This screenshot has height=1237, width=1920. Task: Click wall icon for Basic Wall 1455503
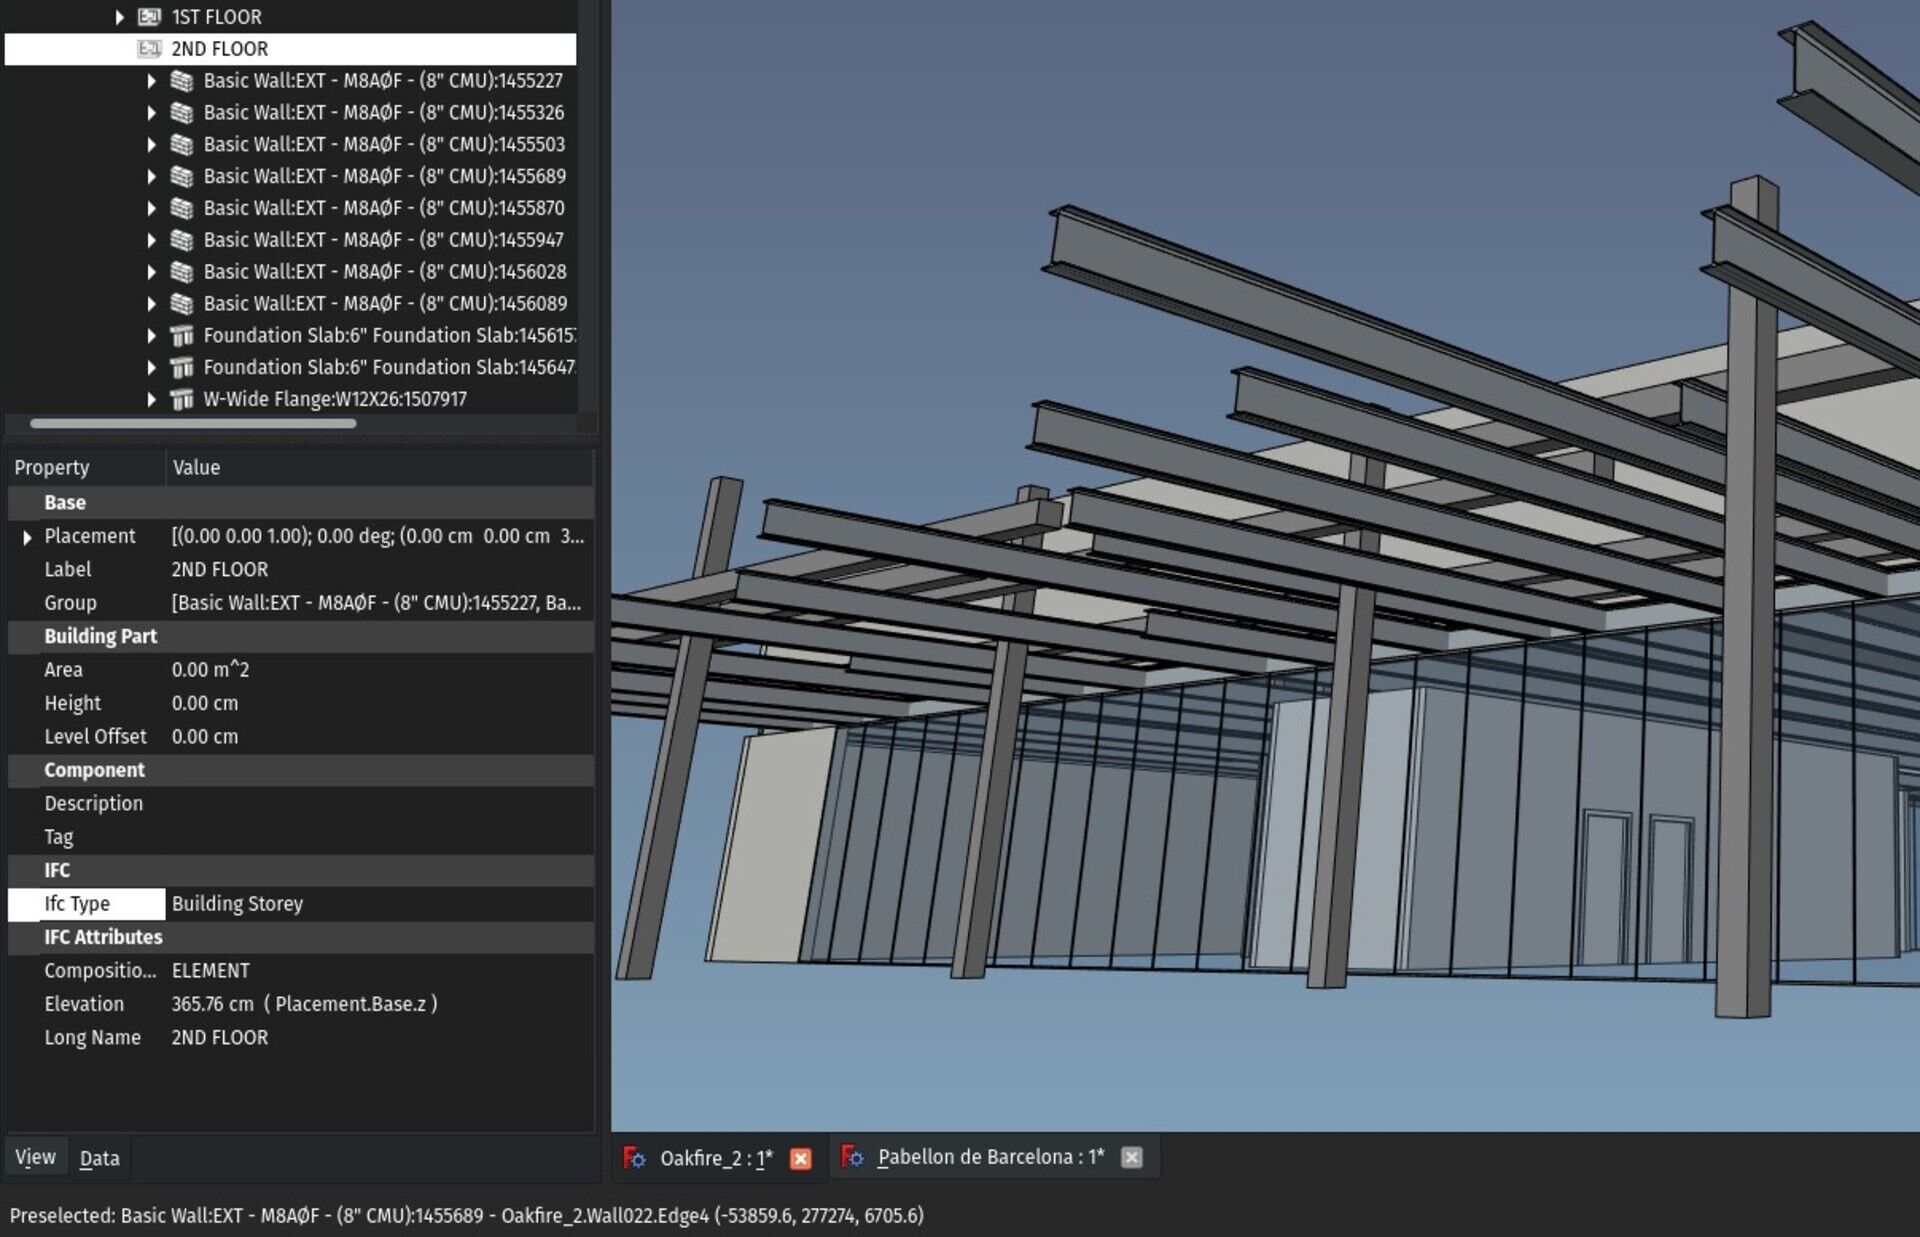point(181,145)
